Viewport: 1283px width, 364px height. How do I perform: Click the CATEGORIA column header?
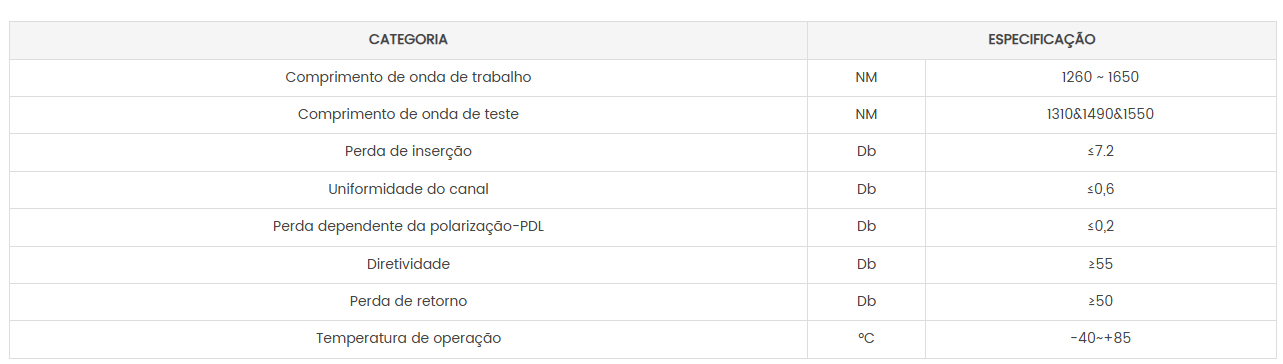[408, 40]
